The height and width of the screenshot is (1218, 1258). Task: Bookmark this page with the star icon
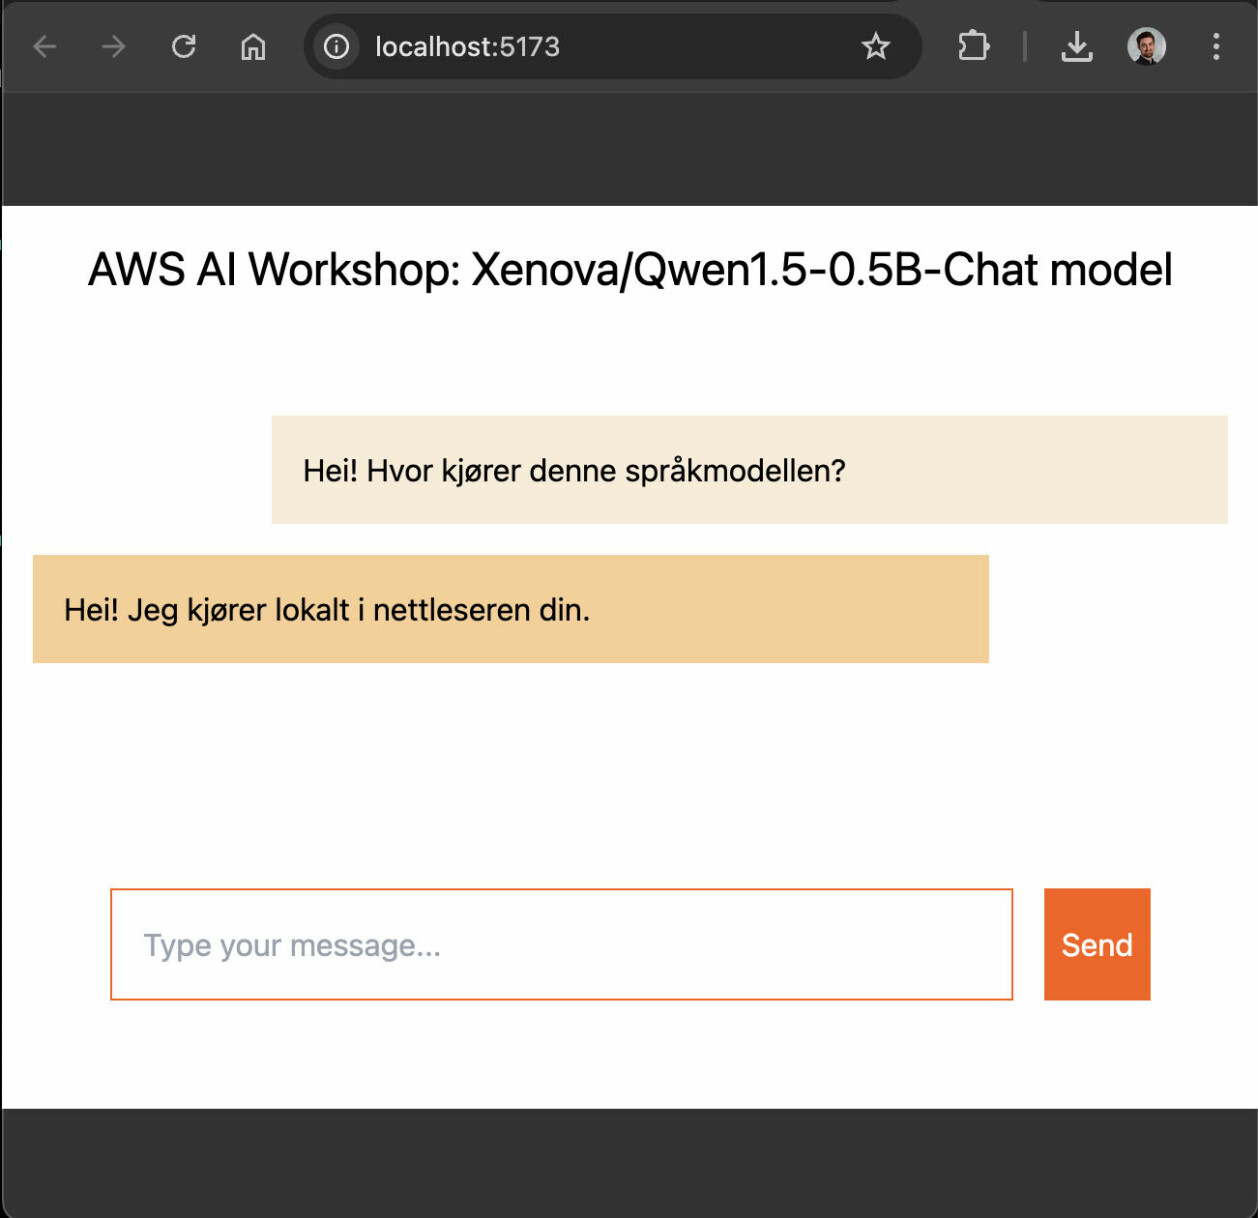coord(876,46)
